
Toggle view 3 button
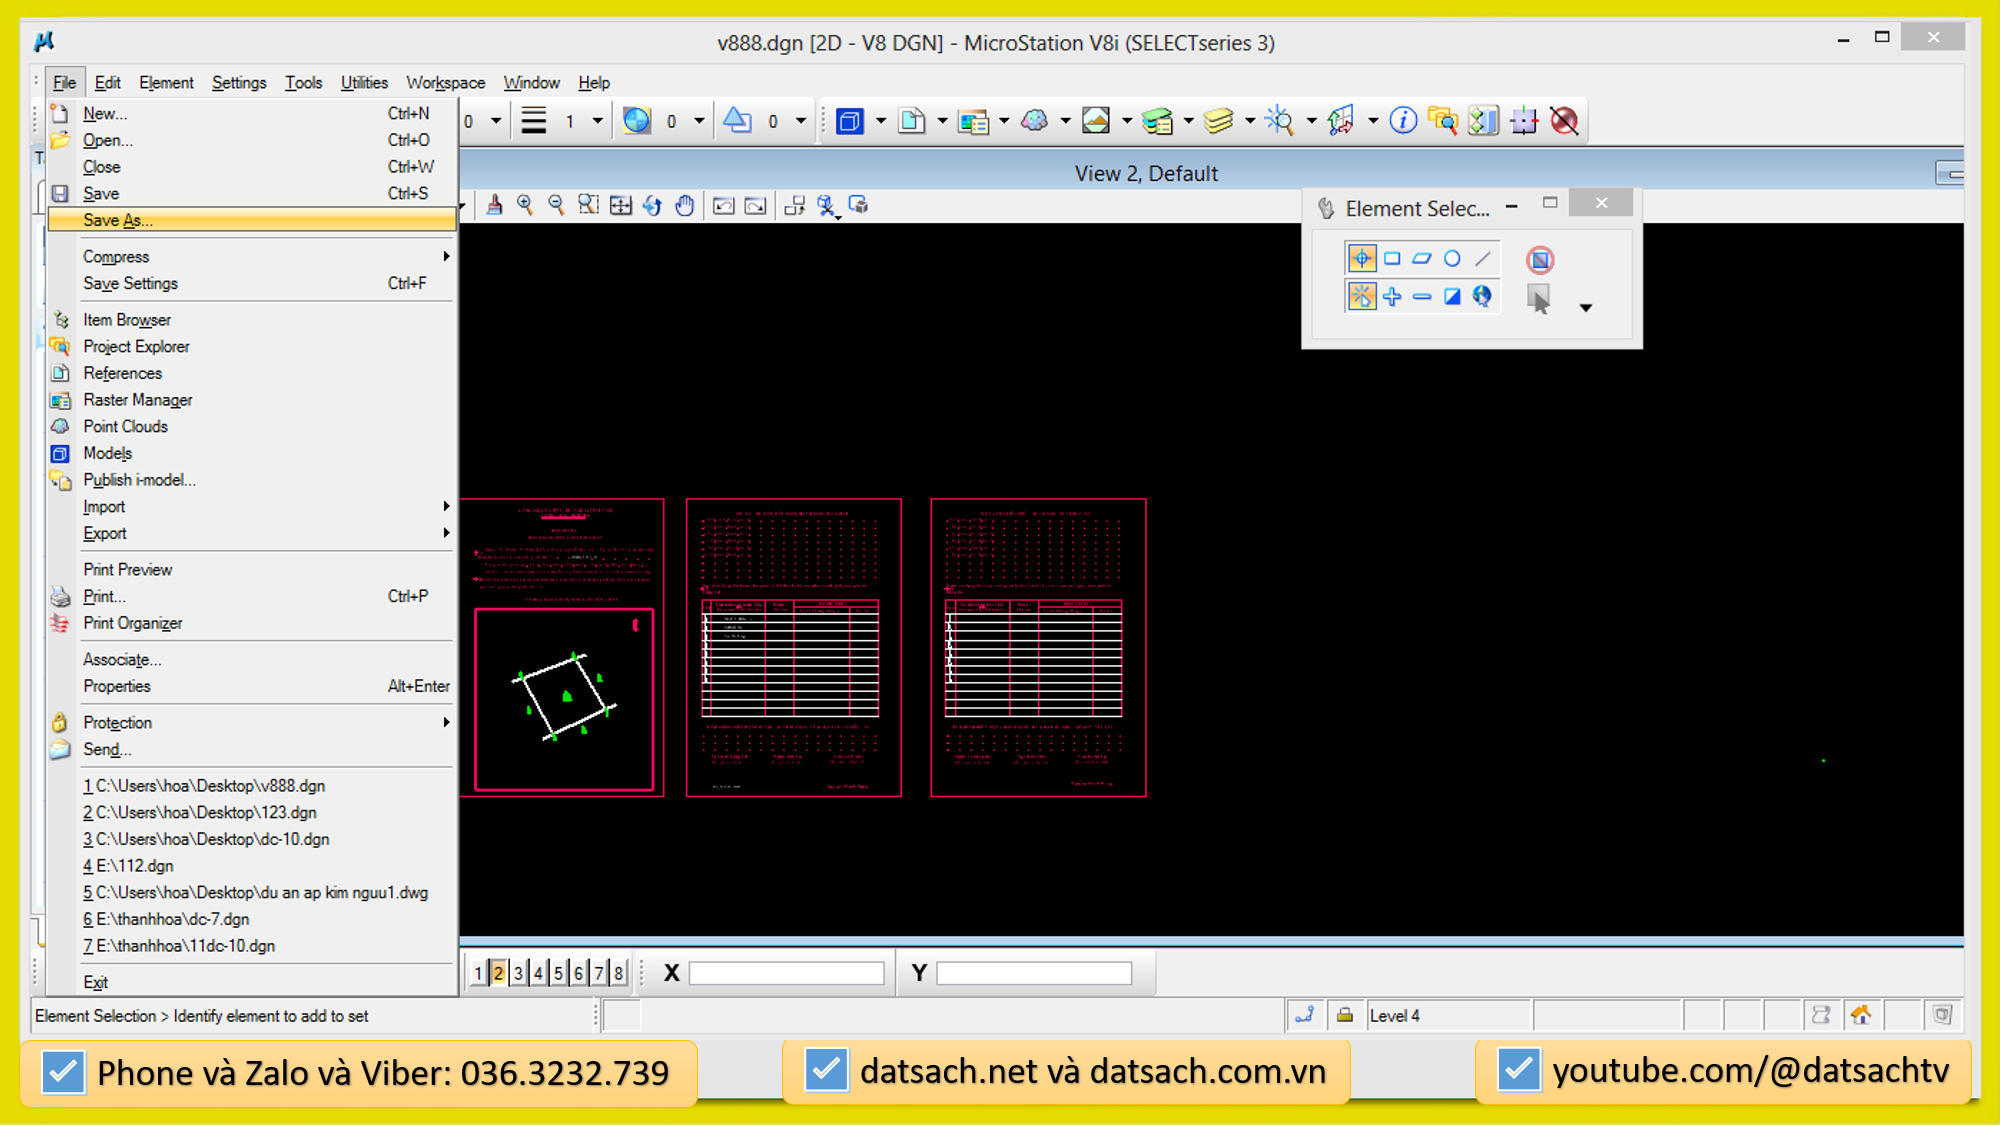click(x=518, y=973)
